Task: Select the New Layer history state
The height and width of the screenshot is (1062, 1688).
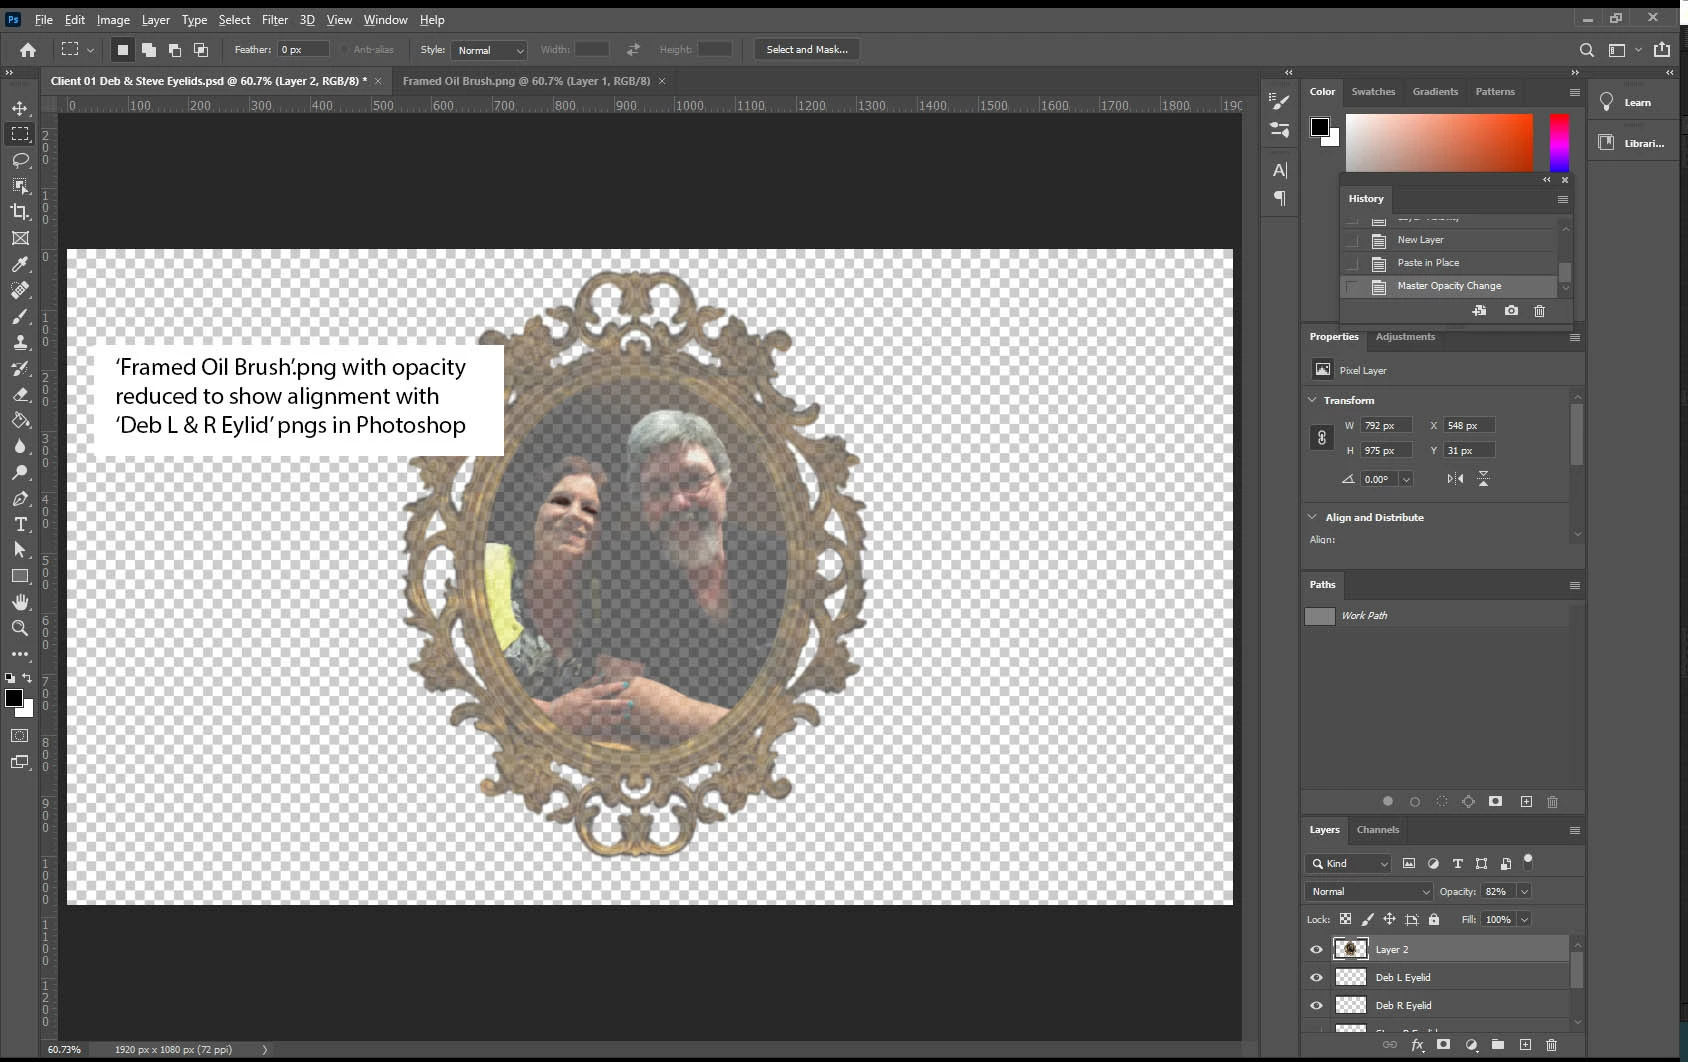Action: click(1449, 240)
